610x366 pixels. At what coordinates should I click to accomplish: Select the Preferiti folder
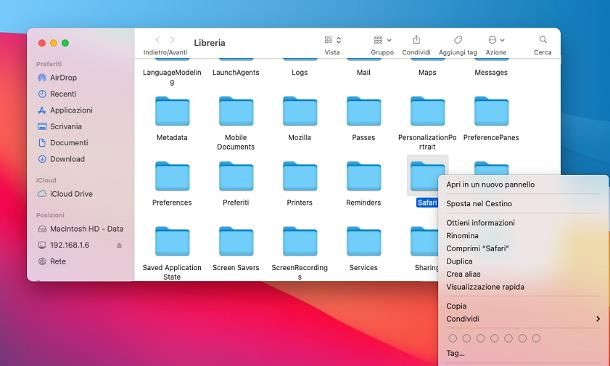[x=236, y=176]
